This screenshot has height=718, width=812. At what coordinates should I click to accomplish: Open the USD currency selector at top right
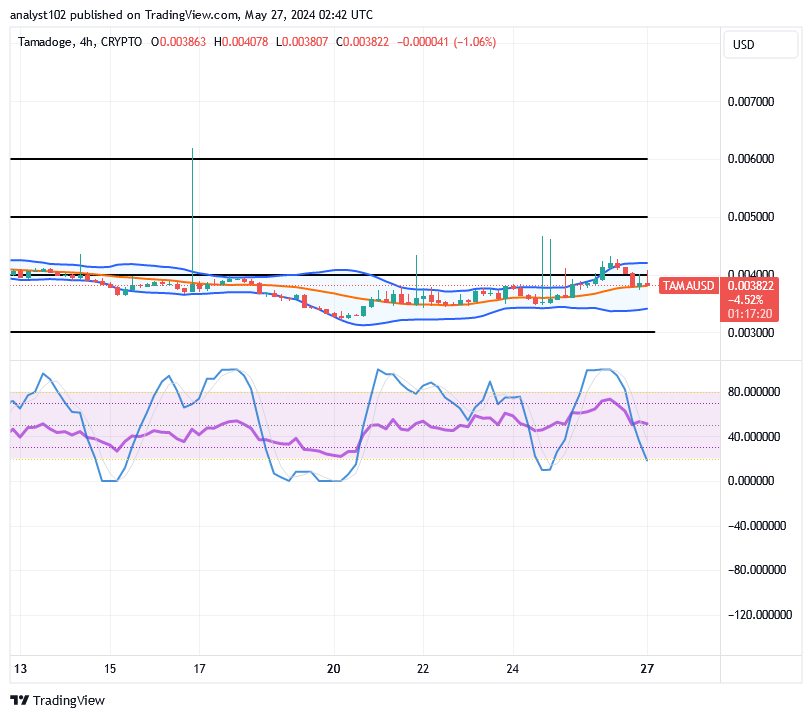760,44
